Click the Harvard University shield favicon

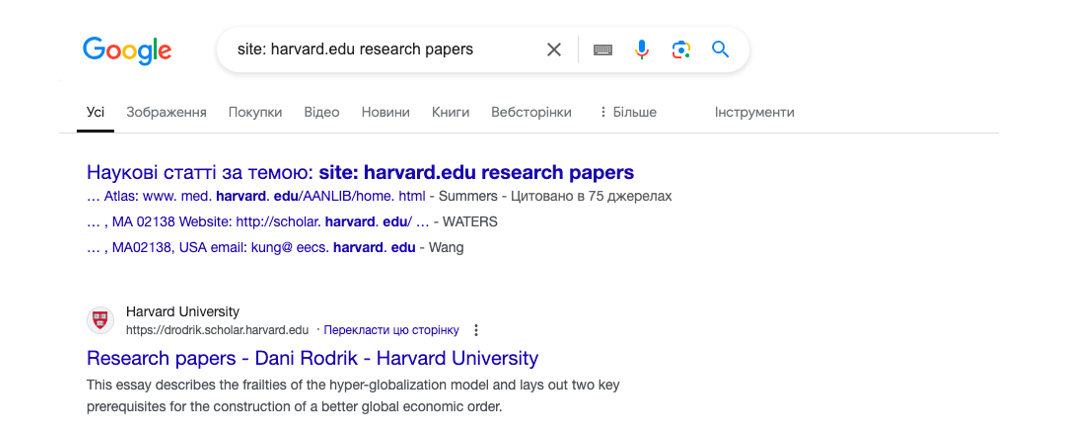coord(101,320)
